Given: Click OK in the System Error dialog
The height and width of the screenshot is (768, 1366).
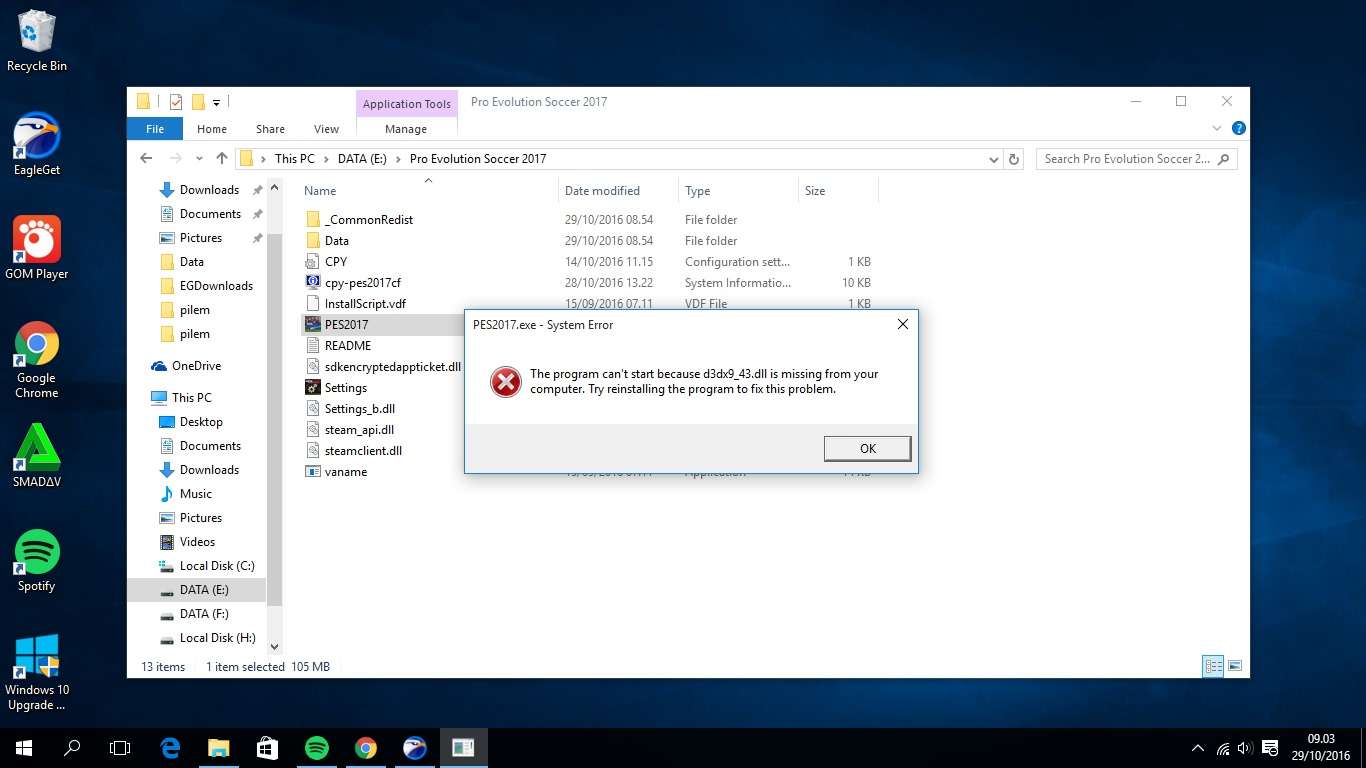Looking at the screenshot, I should [x=867, y=448].
